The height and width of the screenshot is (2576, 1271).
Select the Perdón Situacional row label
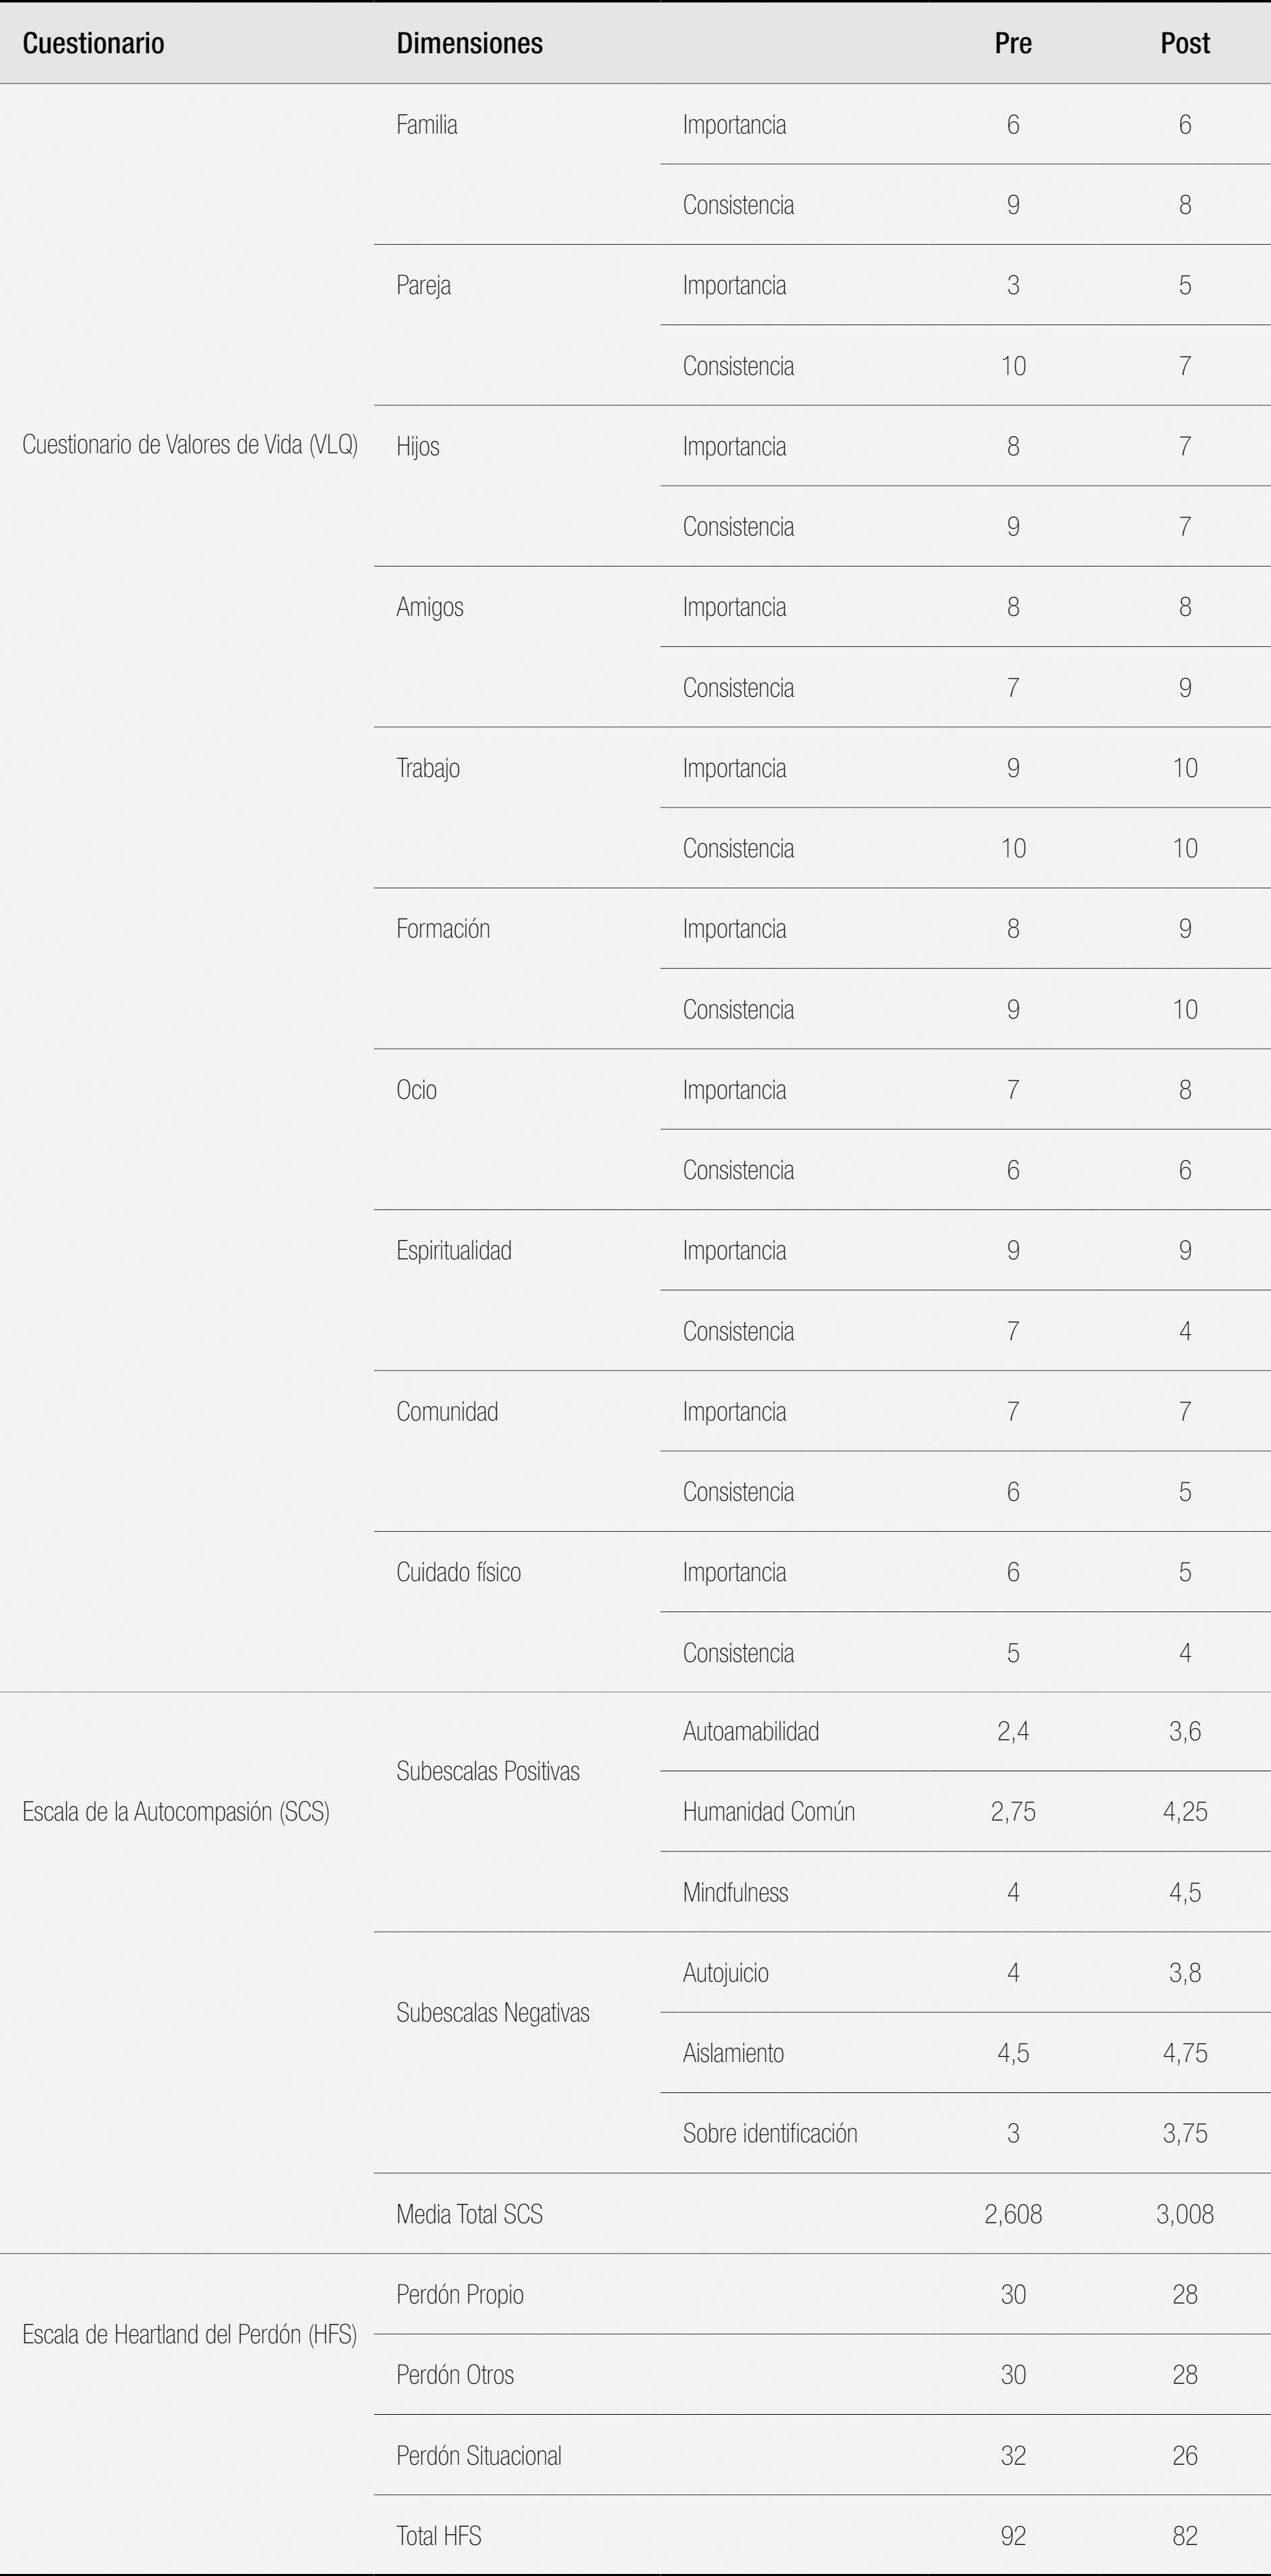[479, 2455]
